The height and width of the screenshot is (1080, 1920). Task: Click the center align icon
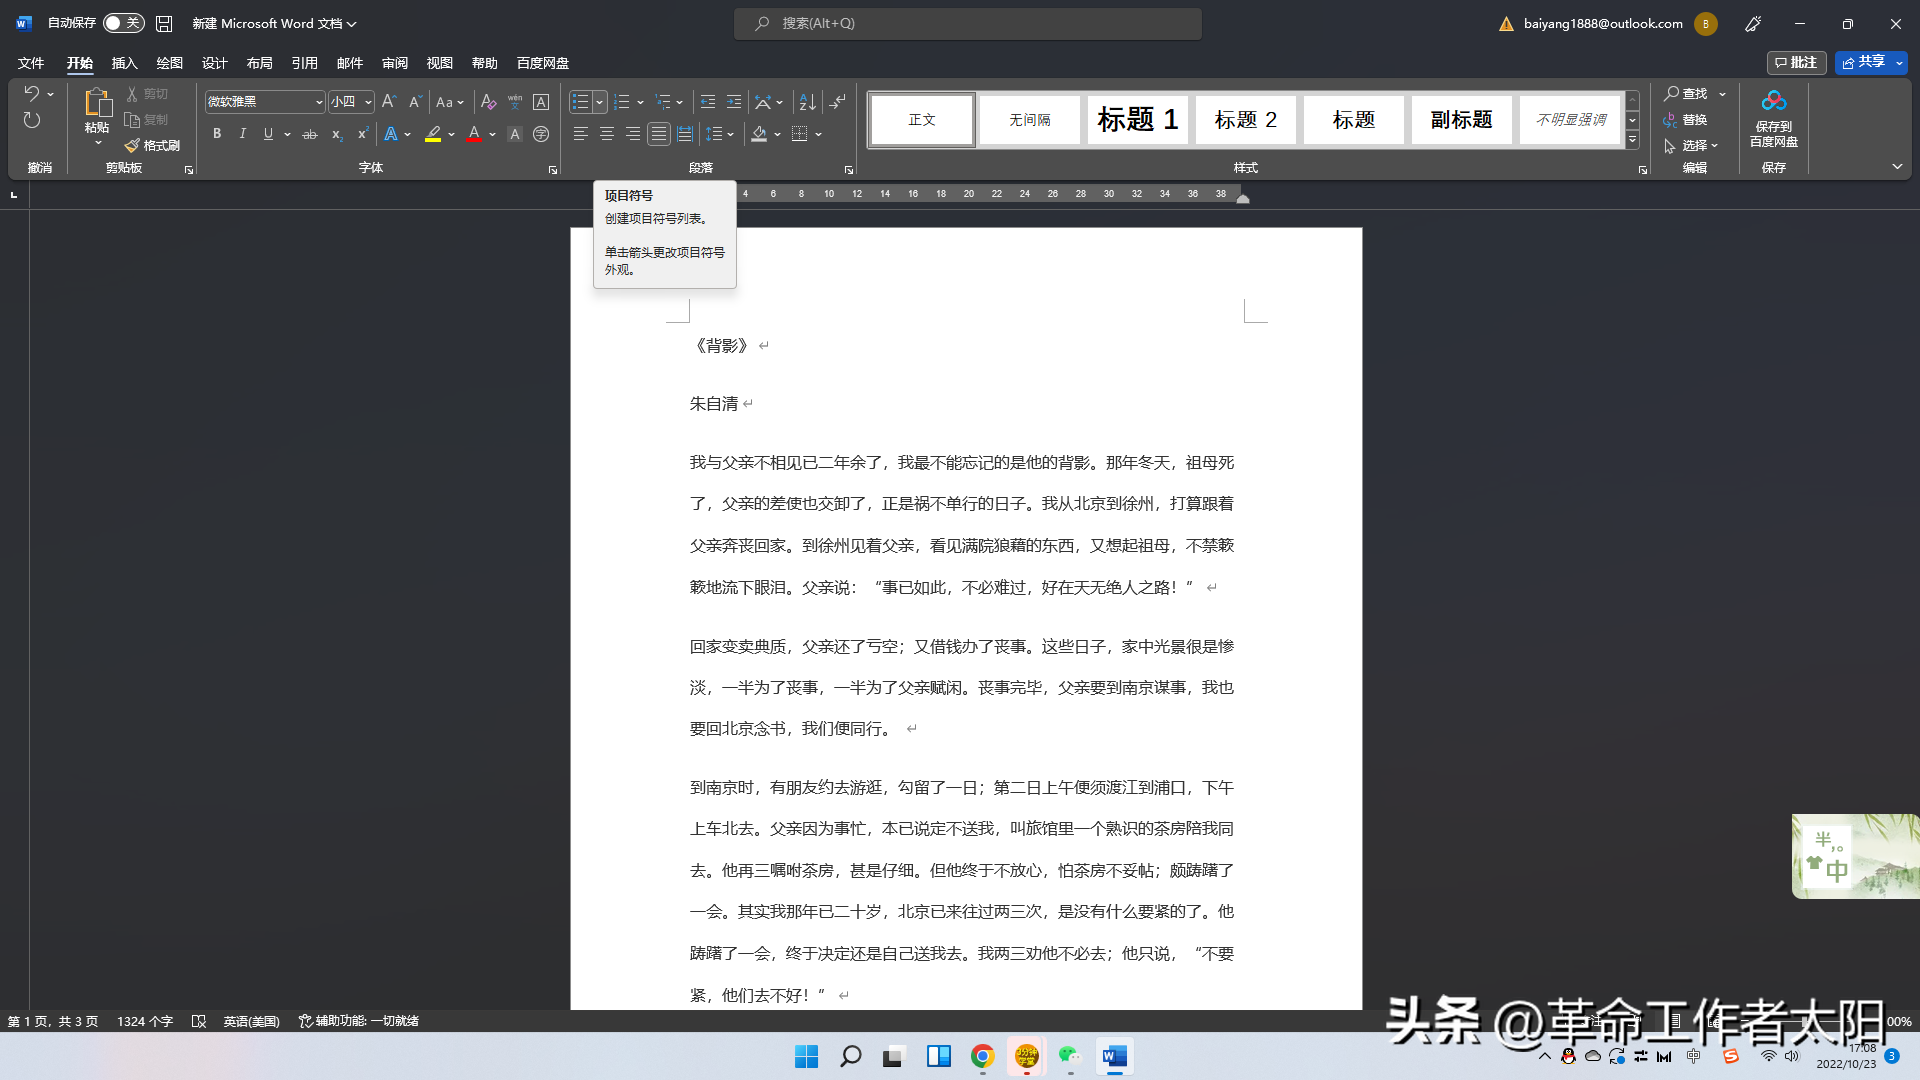click(x=607, y=134)
